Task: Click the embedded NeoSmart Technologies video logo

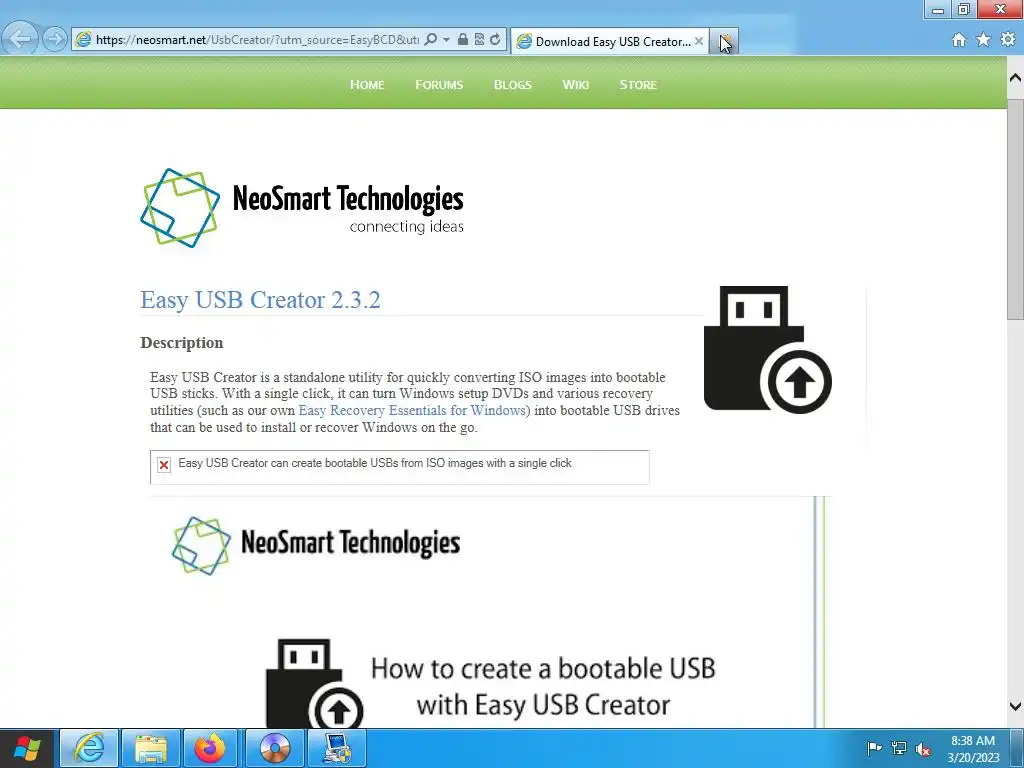Action: 315,545
